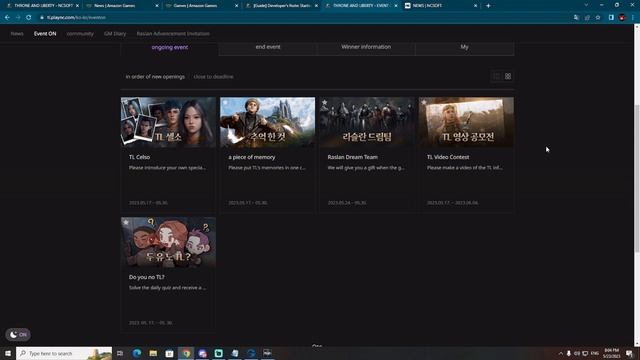Toggle the dark mode ON switch

[x=18, y=334]
